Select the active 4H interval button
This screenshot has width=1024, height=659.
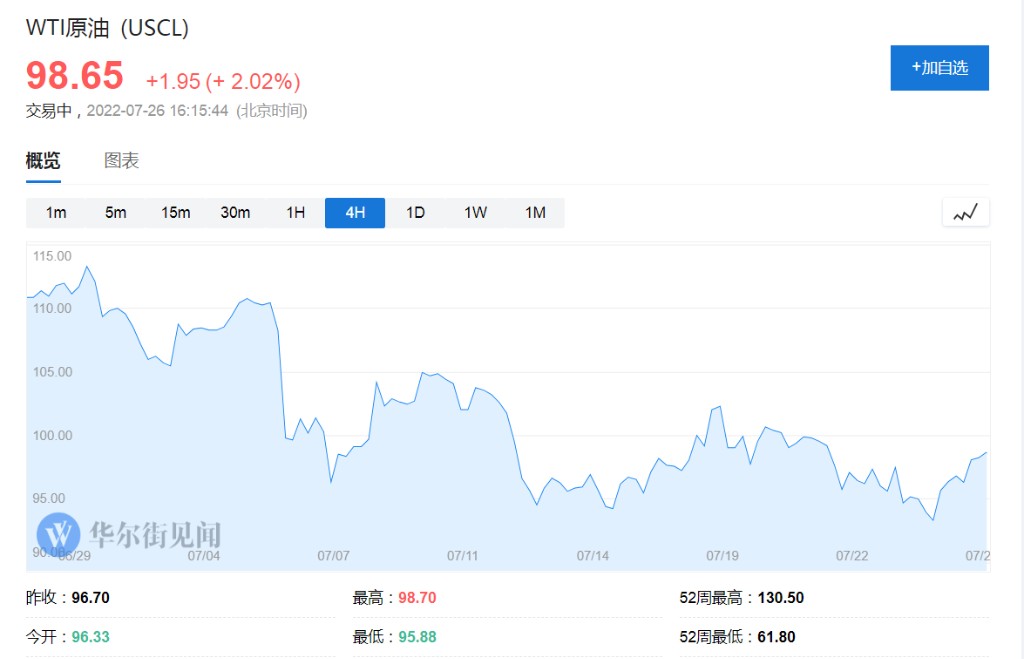(x=355, y=212)
